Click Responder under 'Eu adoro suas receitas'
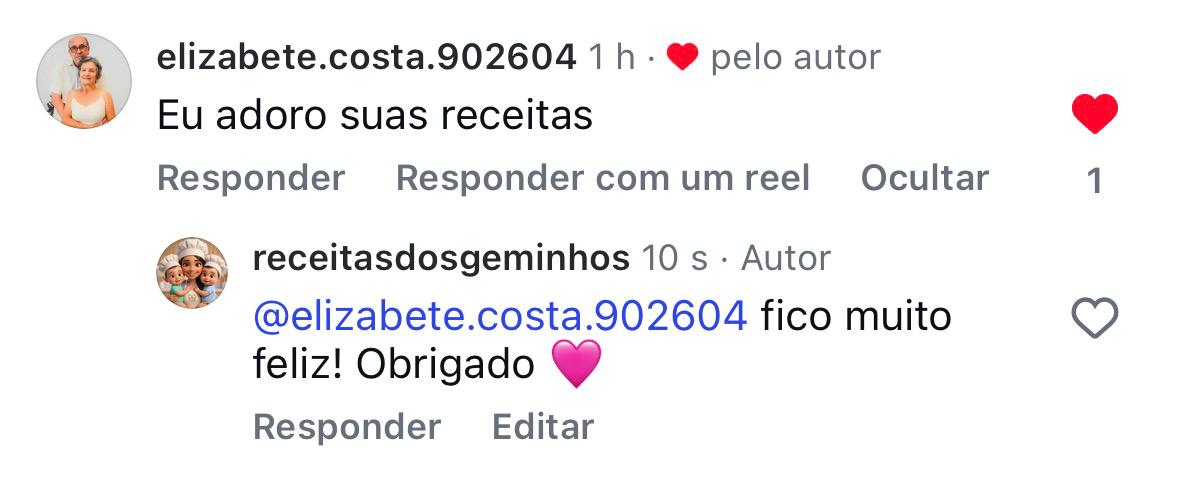Image resolution: width=1179 pixels, height=486 pixels. [x=251, y=179]
